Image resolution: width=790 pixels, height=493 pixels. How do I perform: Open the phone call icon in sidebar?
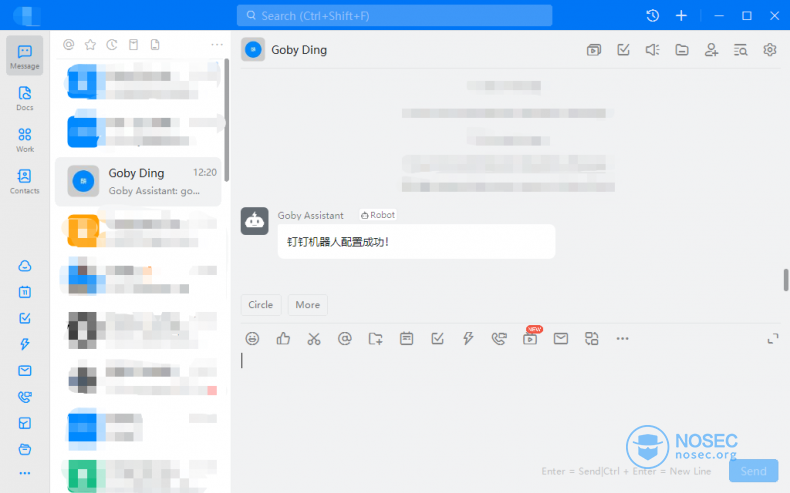pos(24,397)
